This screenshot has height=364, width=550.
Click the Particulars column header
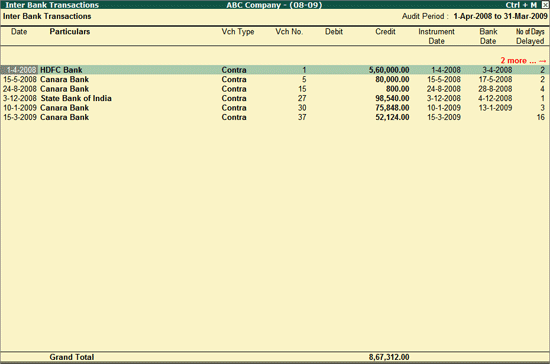pos(69,32)
